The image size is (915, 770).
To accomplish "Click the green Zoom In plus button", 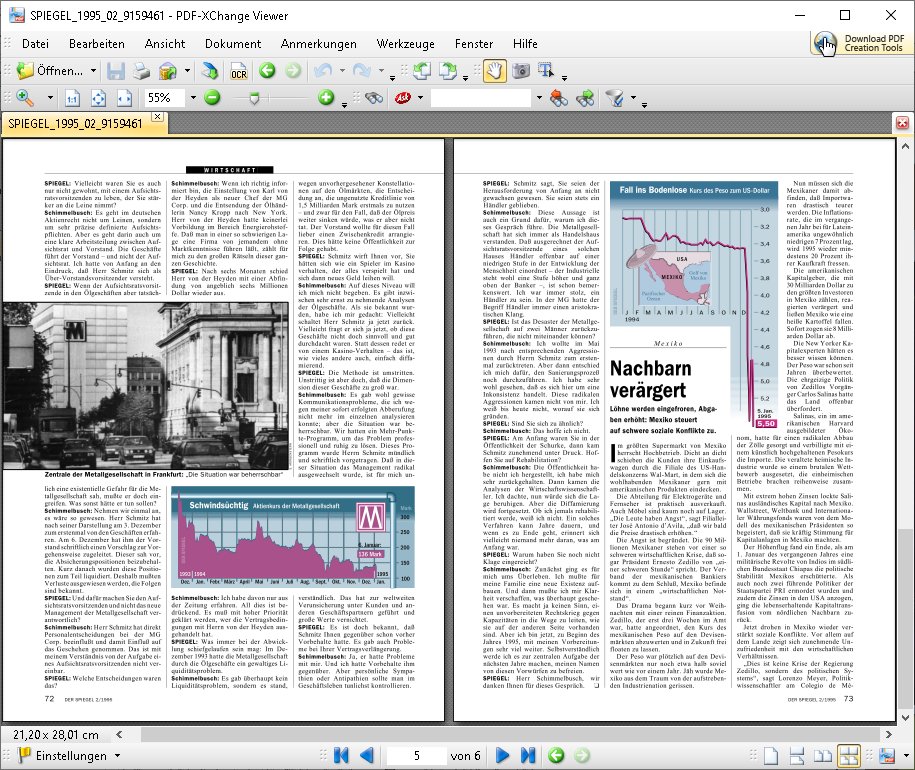I will pos(326,98).
